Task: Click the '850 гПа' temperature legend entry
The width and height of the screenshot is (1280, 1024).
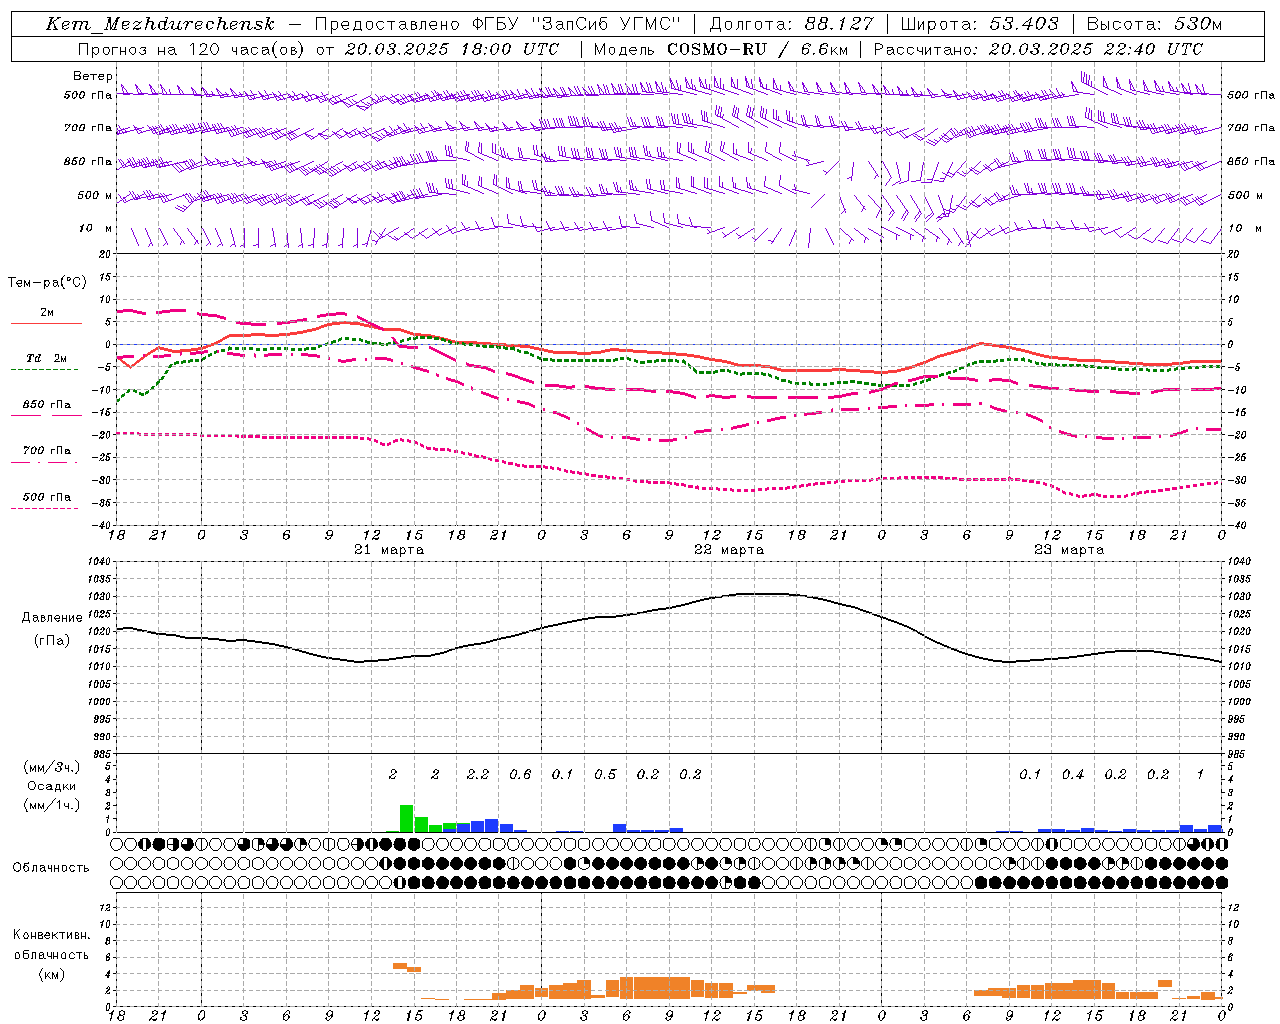Action: [46, 405]
